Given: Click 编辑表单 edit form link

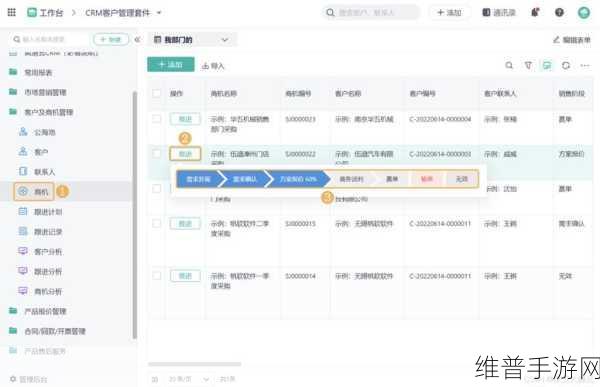Looking at the screenshot, I should pos(572,39).
